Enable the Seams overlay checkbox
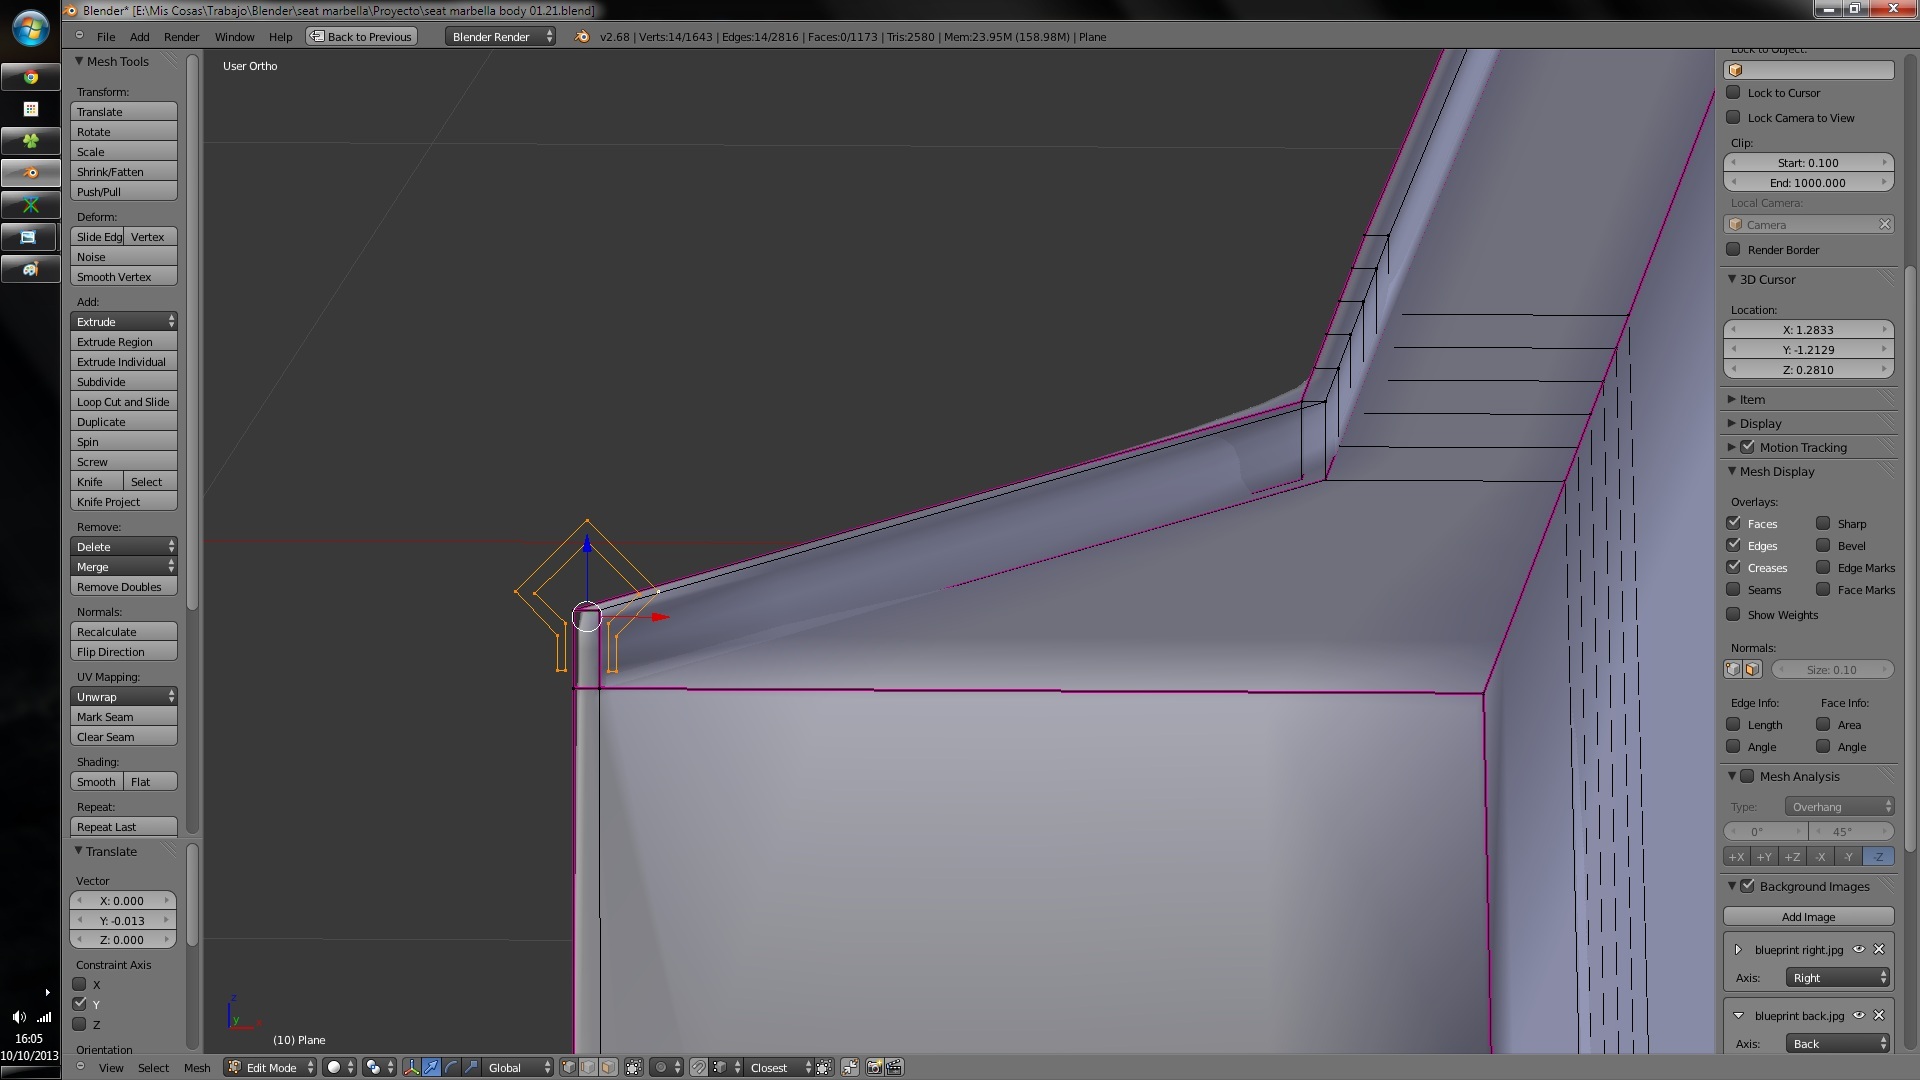The height and width of the screenshot is (1080, 1920). click(x=1734, y=589)
